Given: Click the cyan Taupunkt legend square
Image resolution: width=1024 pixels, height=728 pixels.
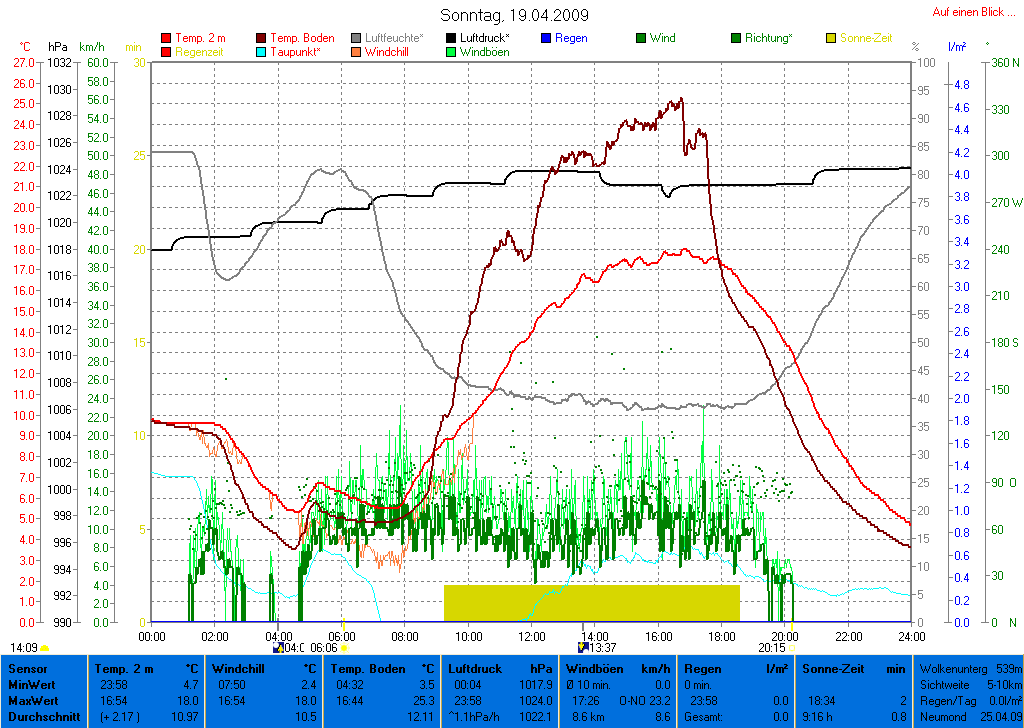Looking at the screenshot, I should tap(262, 52).
